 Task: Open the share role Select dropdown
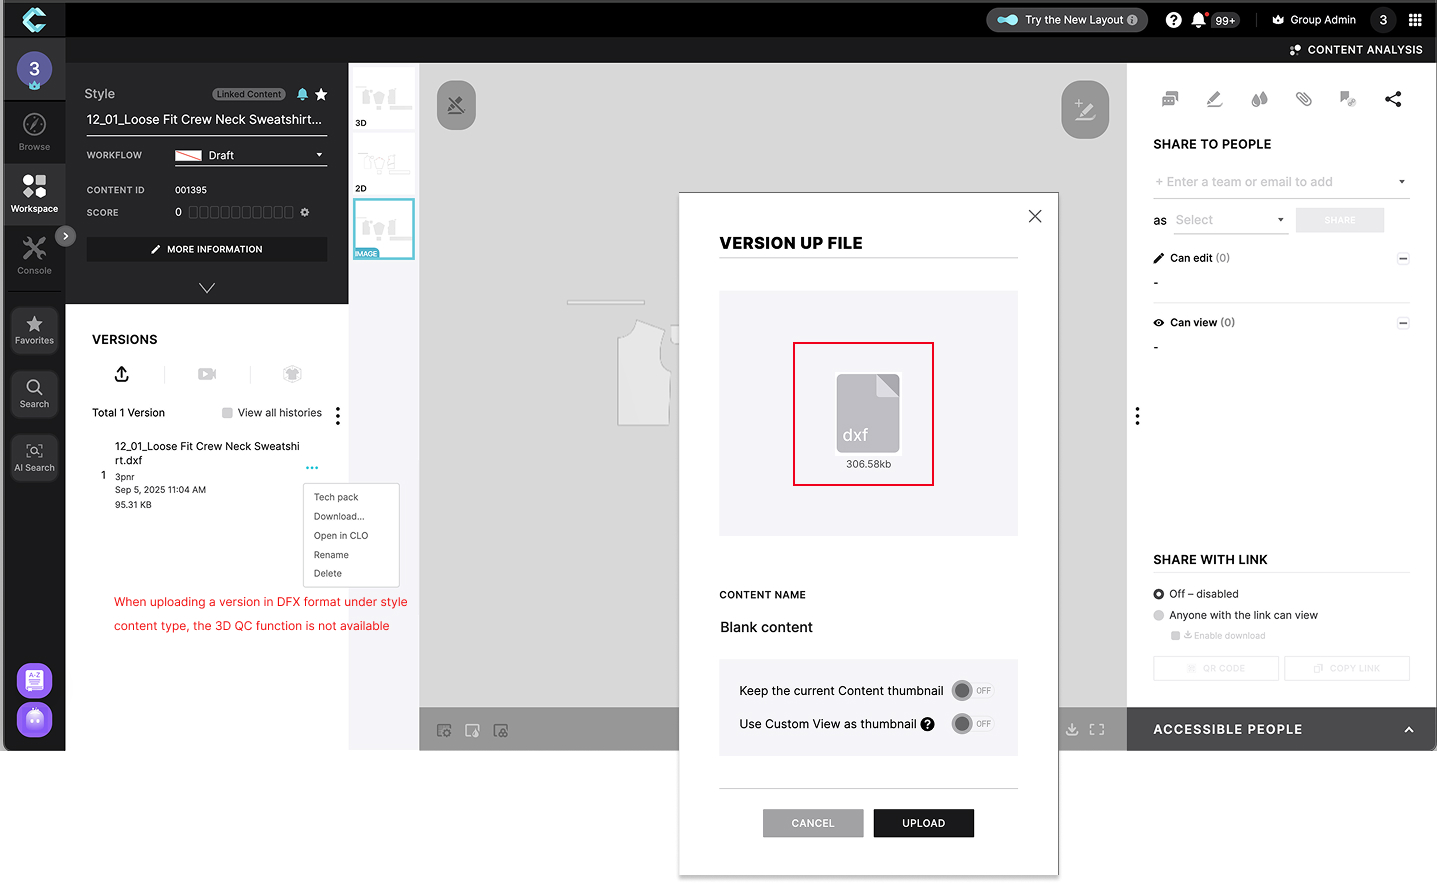(1229, 219)
